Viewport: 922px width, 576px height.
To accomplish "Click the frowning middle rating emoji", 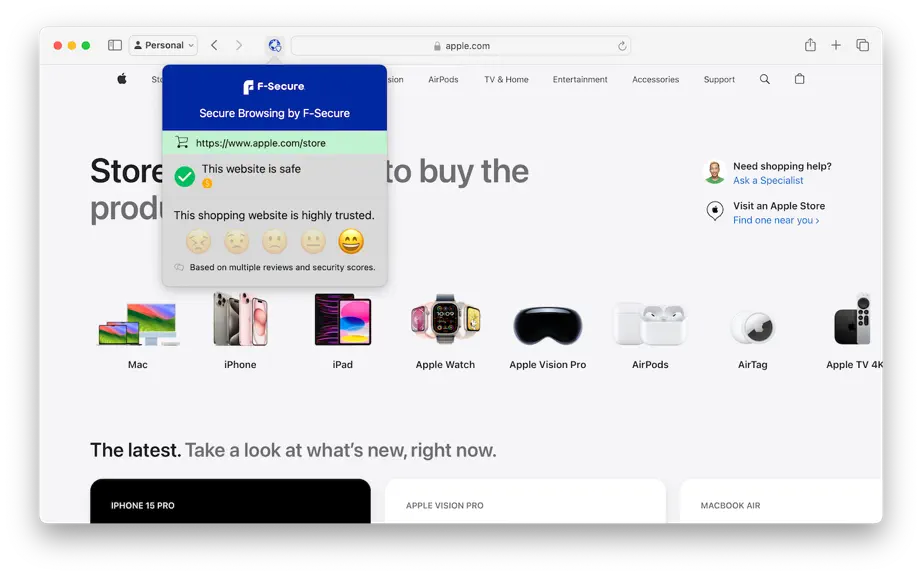I will pos(275,242).
